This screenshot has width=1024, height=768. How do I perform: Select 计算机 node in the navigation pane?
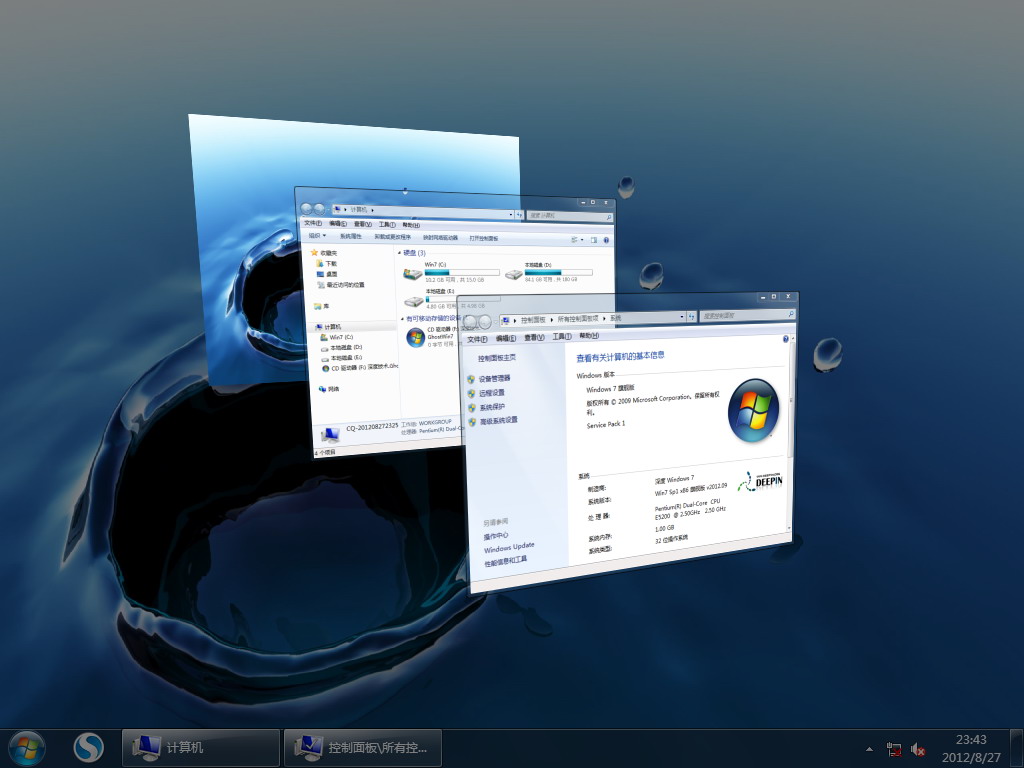click(328, 327)
